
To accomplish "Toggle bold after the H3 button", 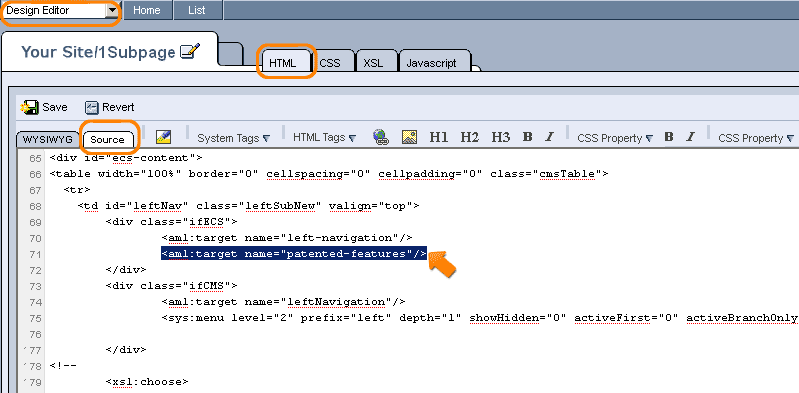I will tap(528, 137).
